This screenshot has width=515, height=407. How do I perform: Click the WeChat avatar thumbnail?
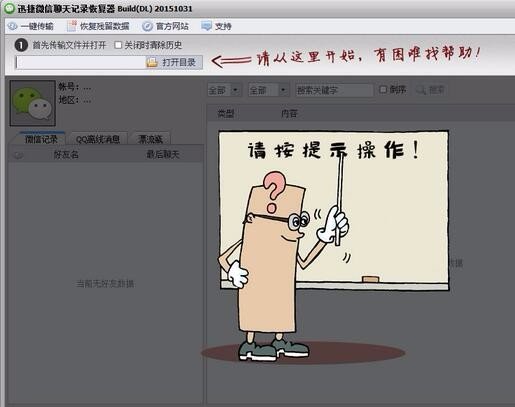33,103
